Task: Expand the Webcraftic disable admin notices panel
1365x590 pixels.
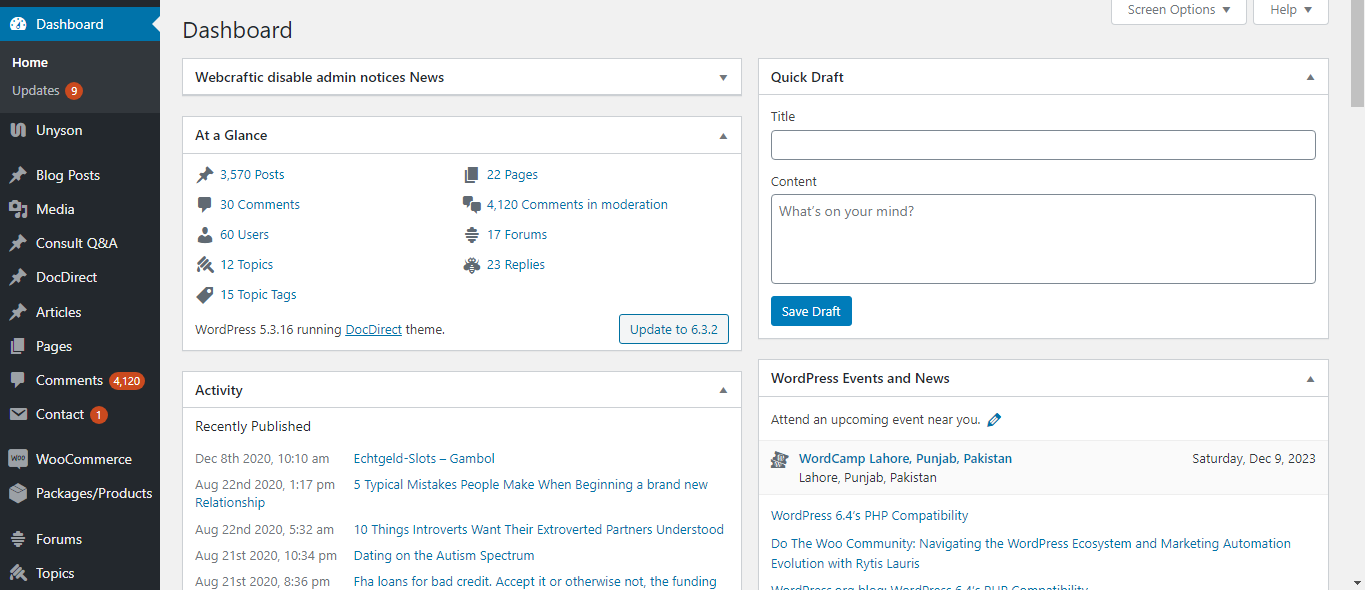Action: 723,77
